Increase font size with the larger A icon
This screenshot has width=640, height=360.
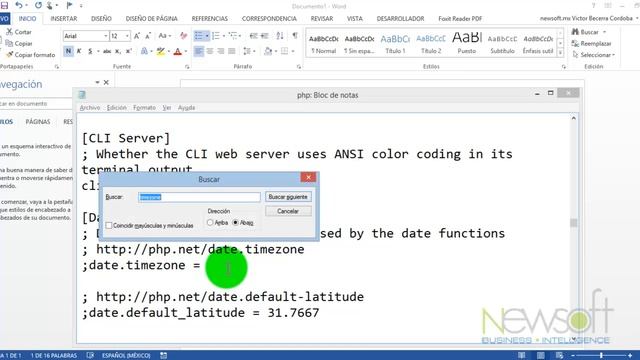(x=137, y=36)
